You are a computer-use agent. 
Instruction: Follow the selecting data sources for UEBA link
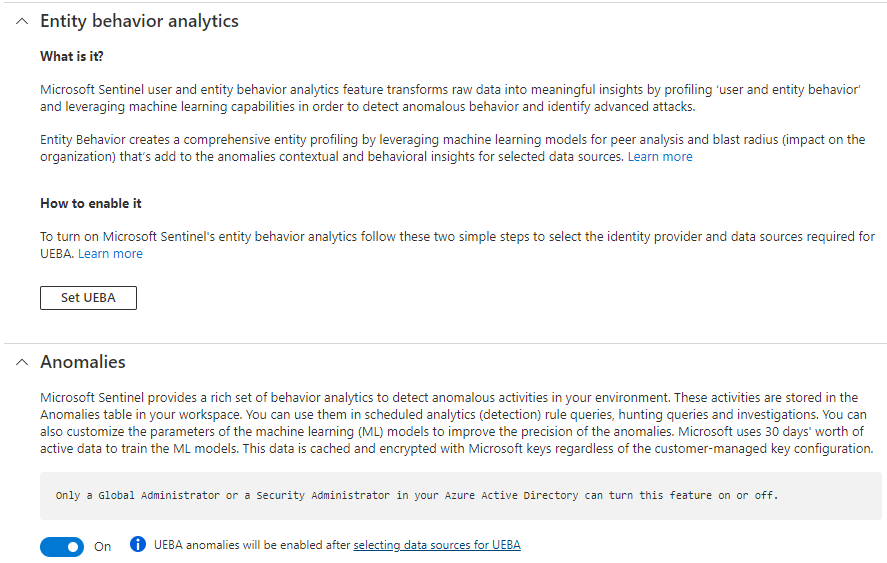437,545
